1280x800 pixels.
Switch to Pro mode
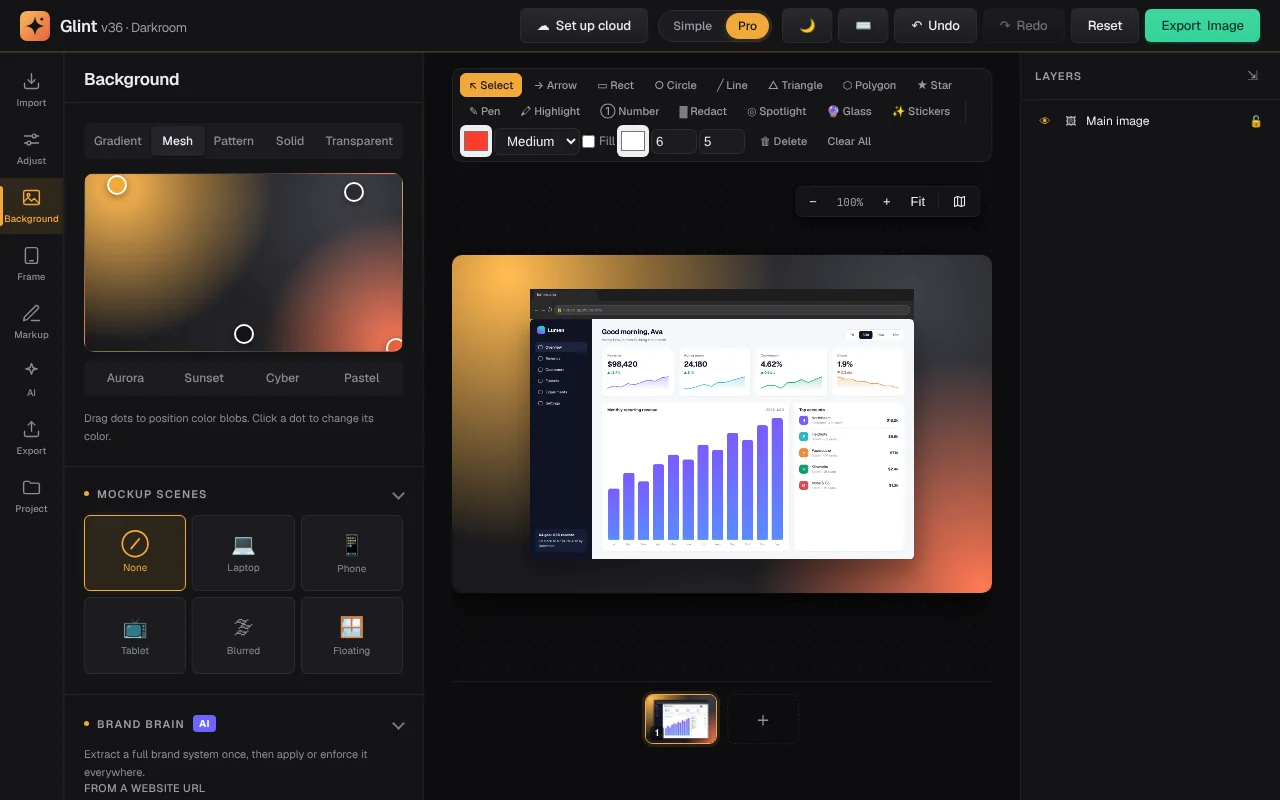pyautogui.click(x=747, y=26)
